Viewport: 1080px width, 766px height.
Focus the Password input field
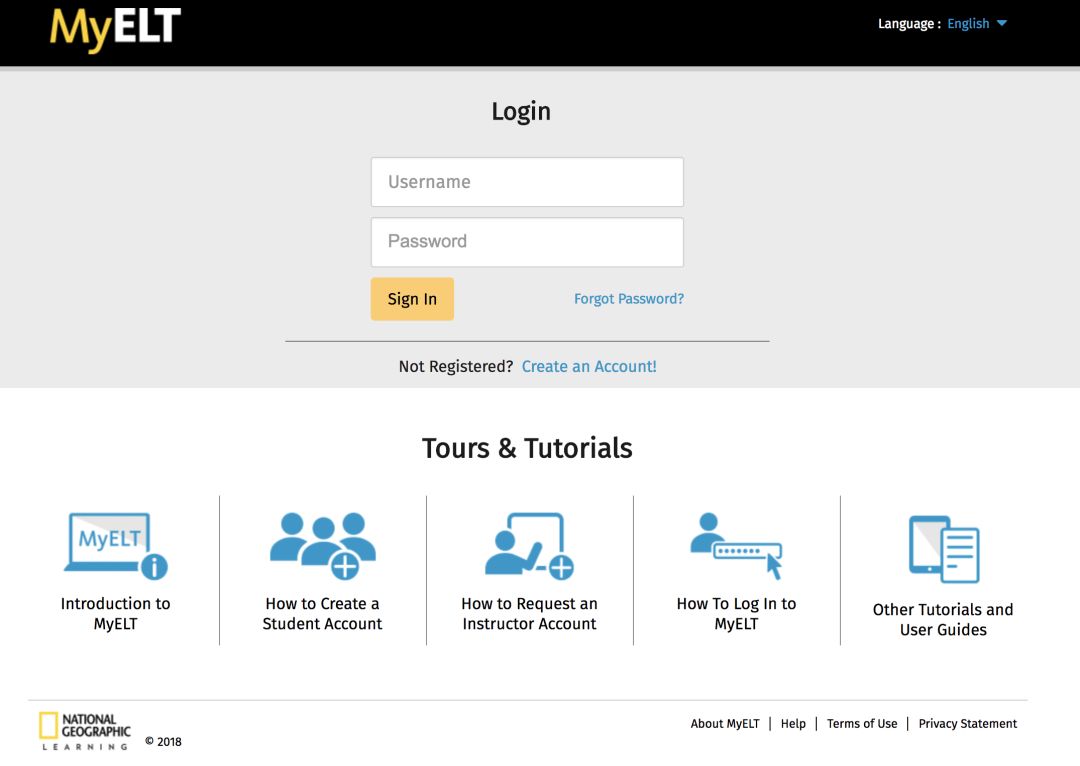[x=527, y=242]
